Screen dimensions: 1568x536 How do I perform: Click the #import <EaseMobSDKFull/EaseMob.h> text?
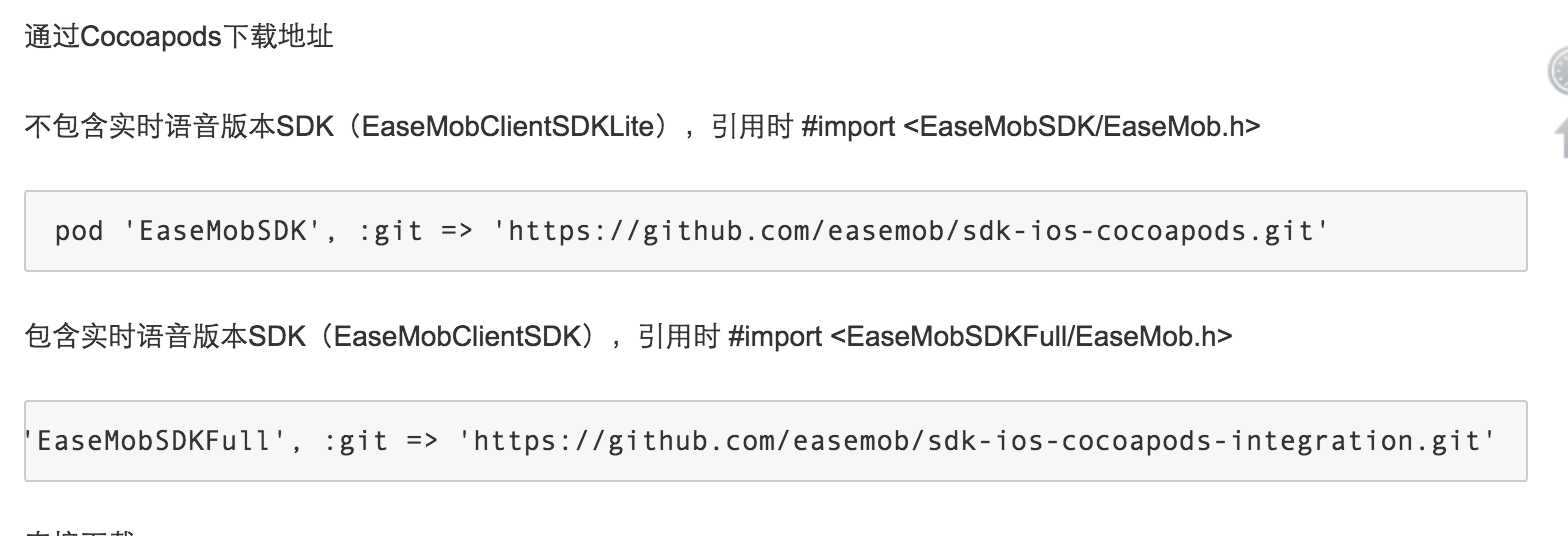point(980,336)
